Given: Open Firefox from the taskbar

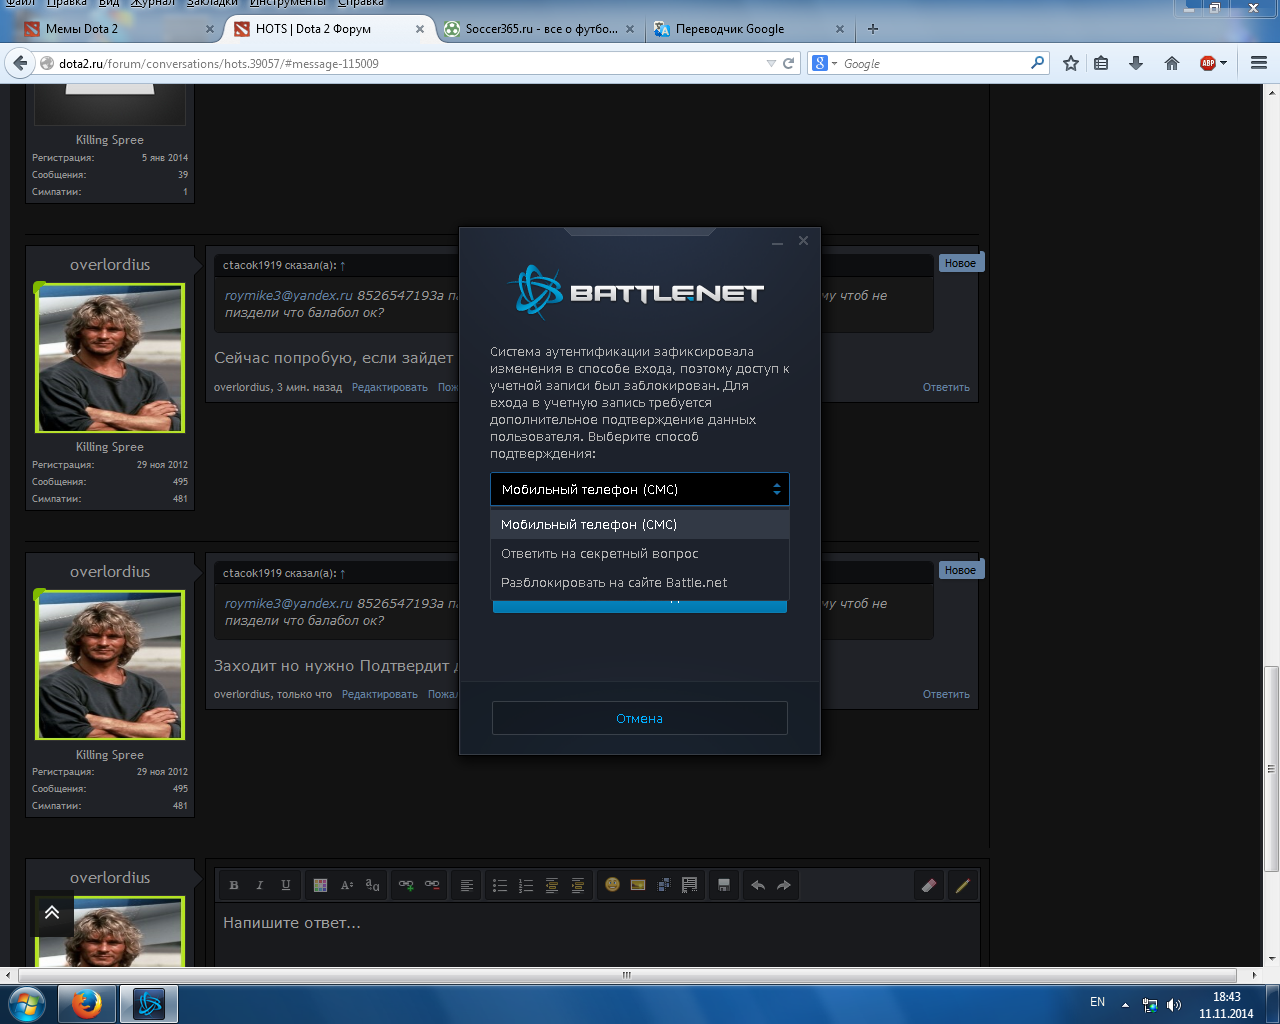Looking at the screenshot, I should tap(86, 1004).
